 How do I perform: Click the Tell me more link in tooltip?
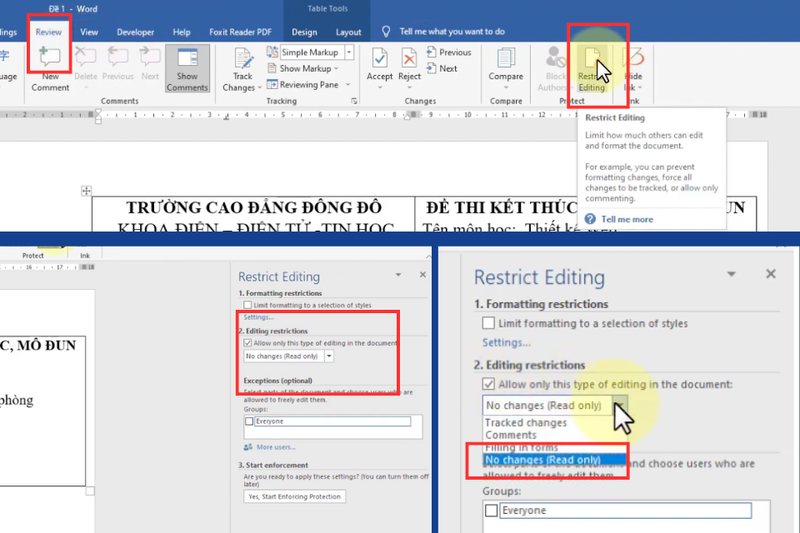coord(627,219)
